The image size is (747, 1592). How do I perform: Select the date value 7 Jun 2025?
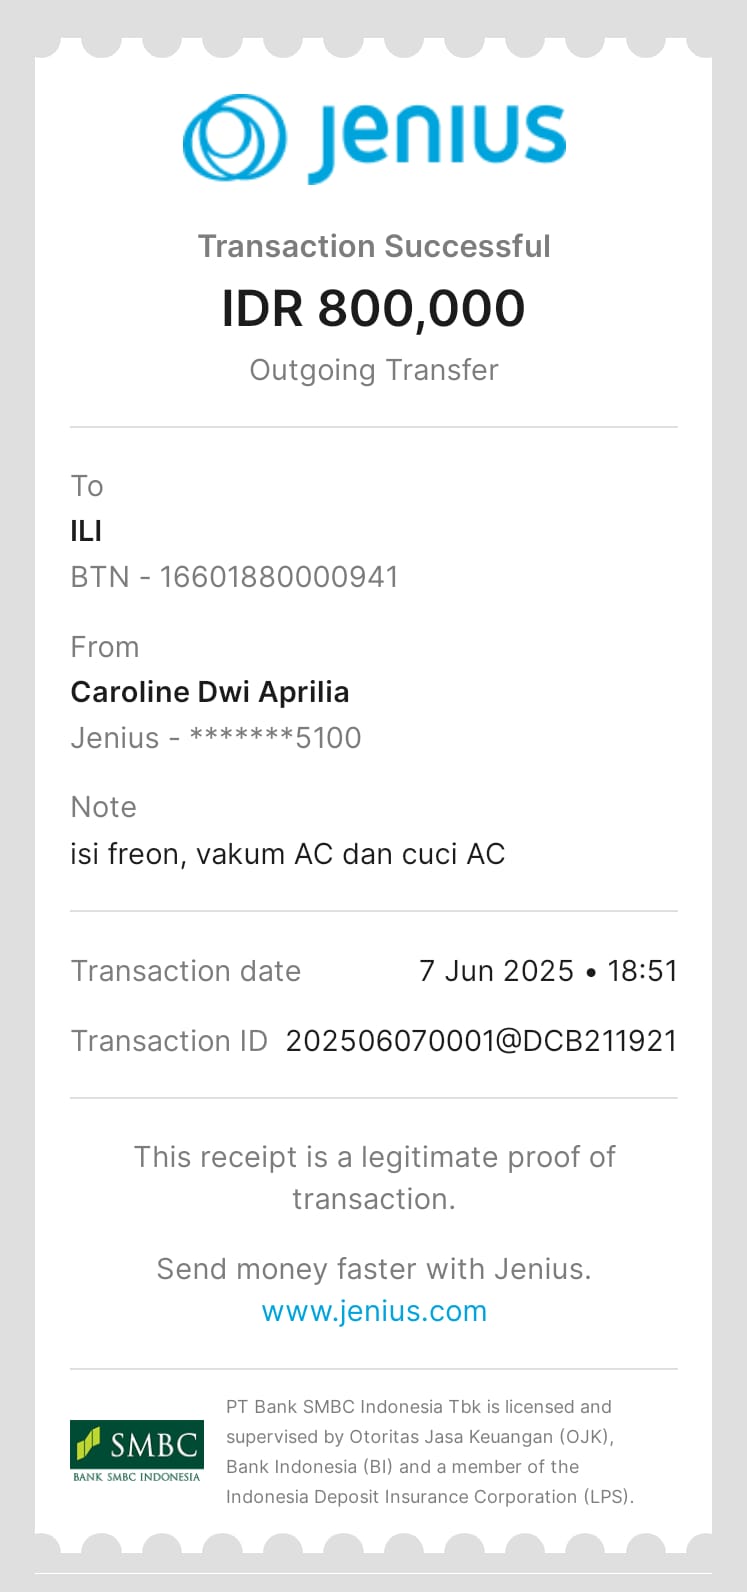(x=496, y=971)
